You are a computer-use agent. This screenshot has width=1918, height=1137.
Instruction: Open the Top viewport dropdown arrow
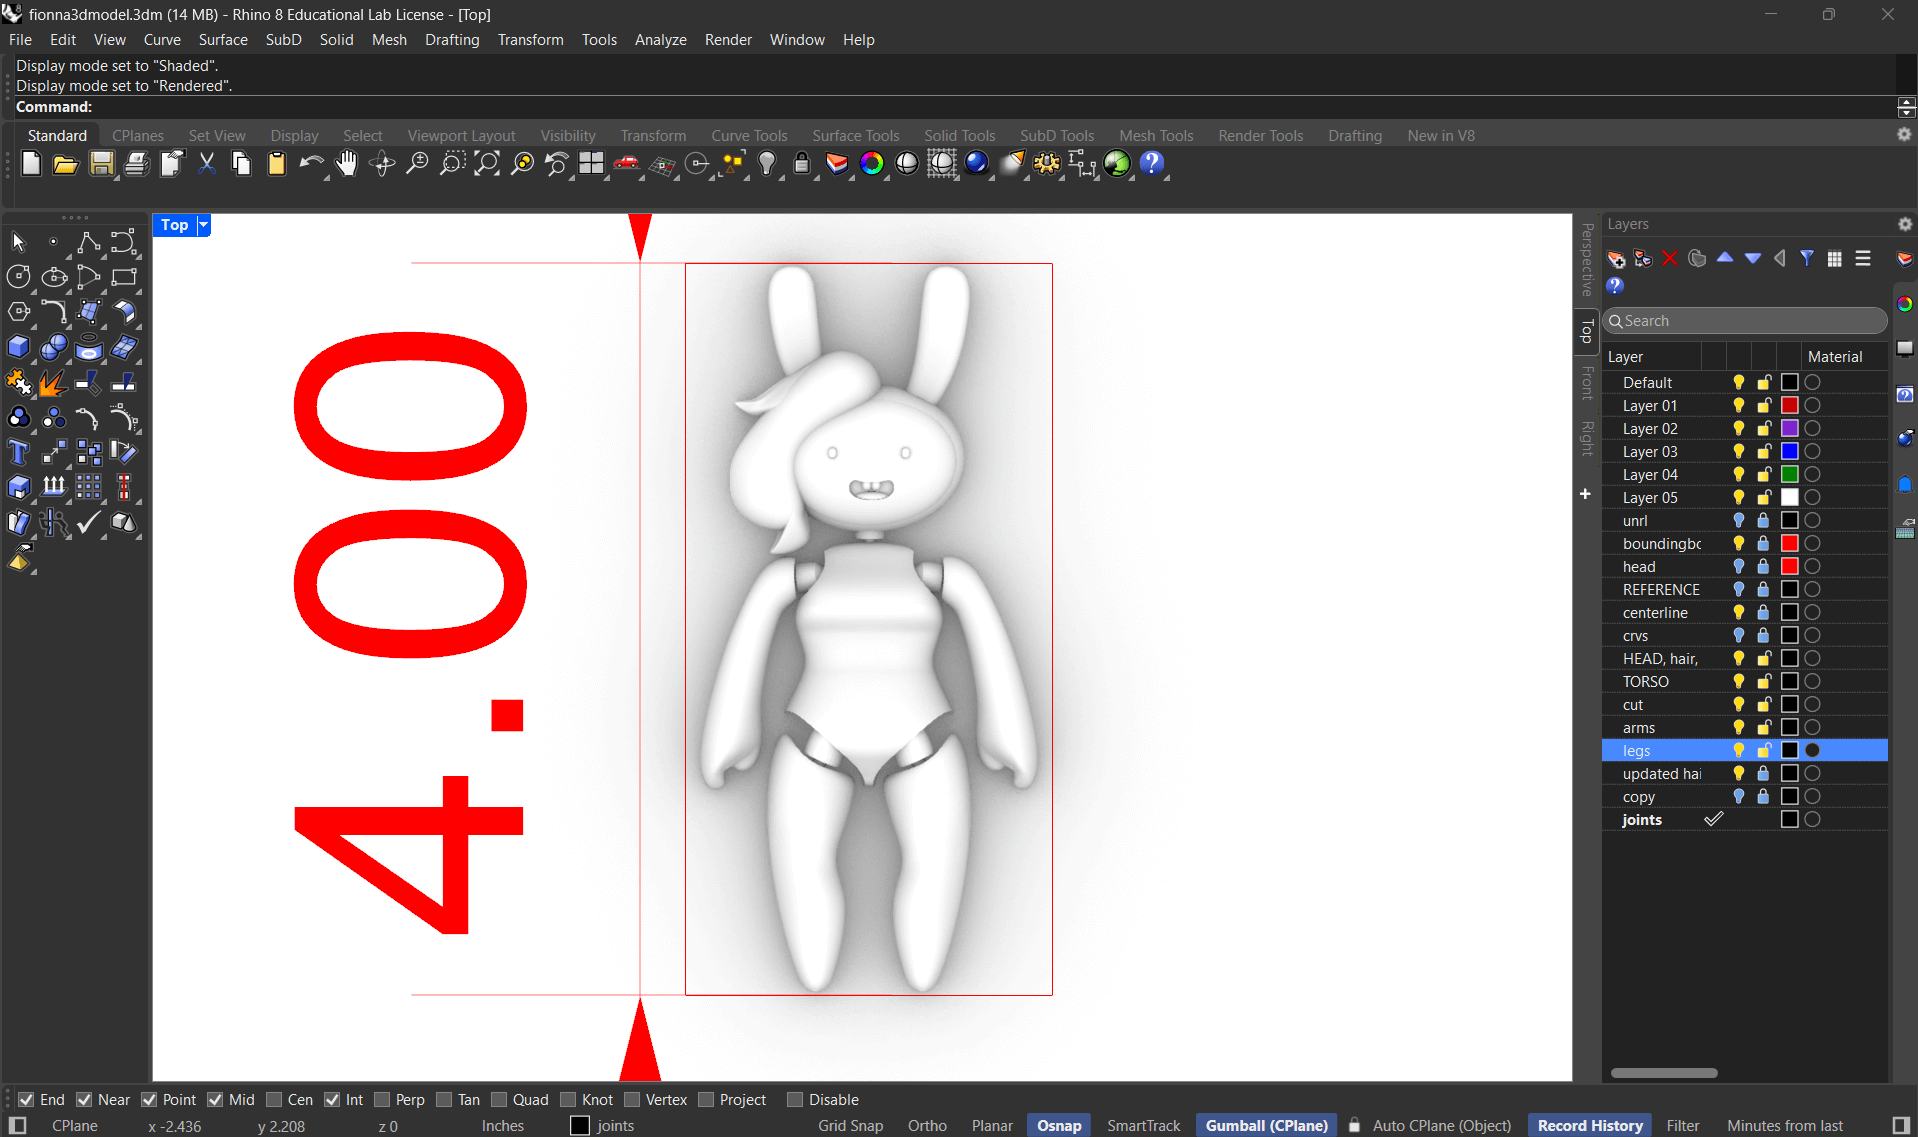pyautogui.click(x=203, y=225)
